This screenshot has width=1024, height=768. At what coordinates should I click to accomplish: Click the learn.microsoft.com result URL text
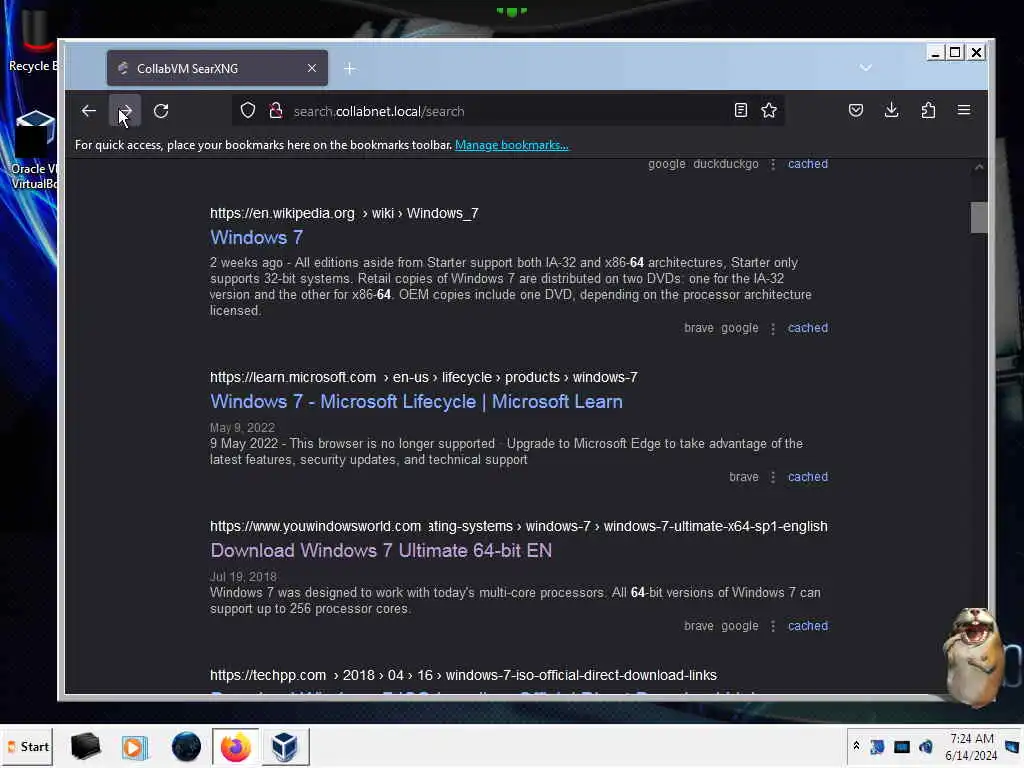pos(423,377)
